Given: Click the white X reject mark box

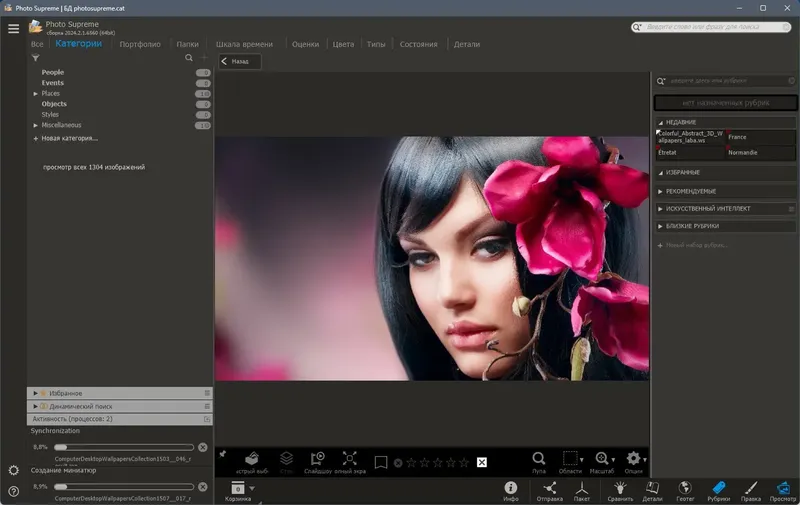Looking at the screenshot, I should coord(481,462).
